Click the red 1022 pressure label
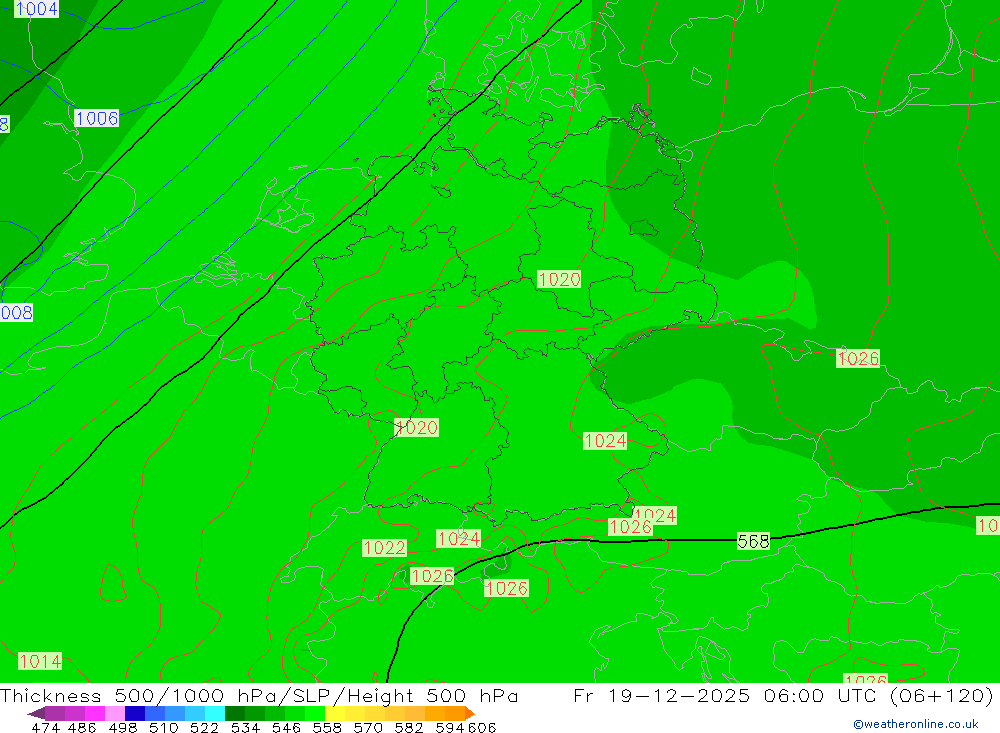 (384, 547)
